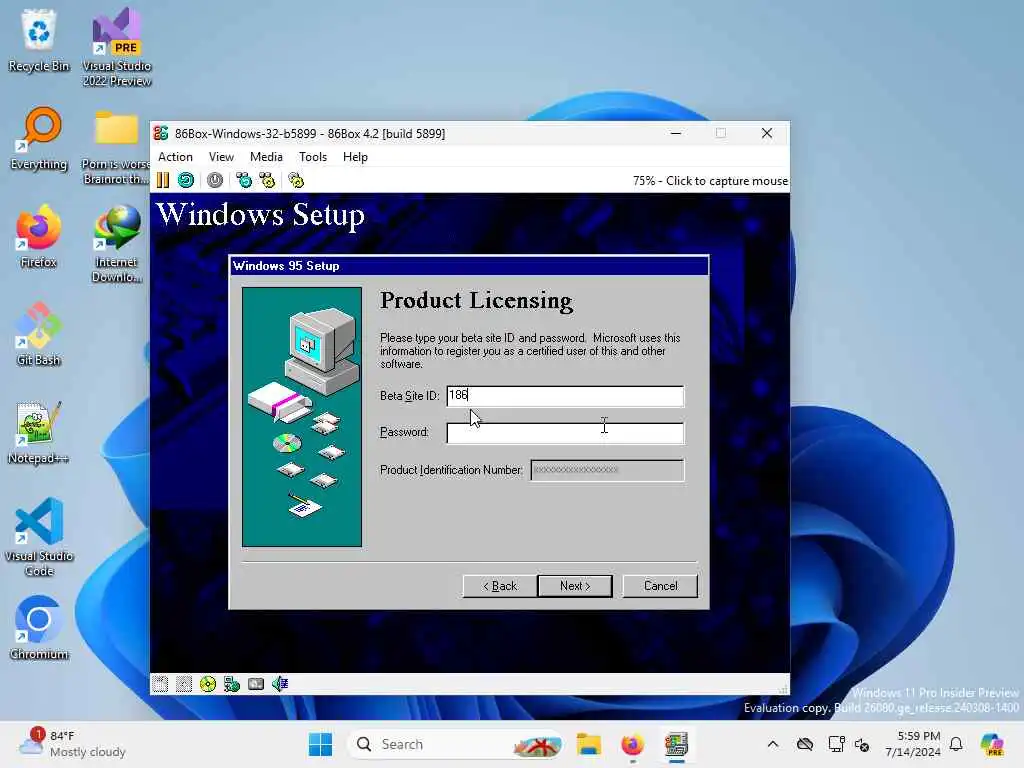Select the Firefox desktop shortcut
Viewport: 1024px width, 768px height.
pyautogui.click(x=39, y=236)
